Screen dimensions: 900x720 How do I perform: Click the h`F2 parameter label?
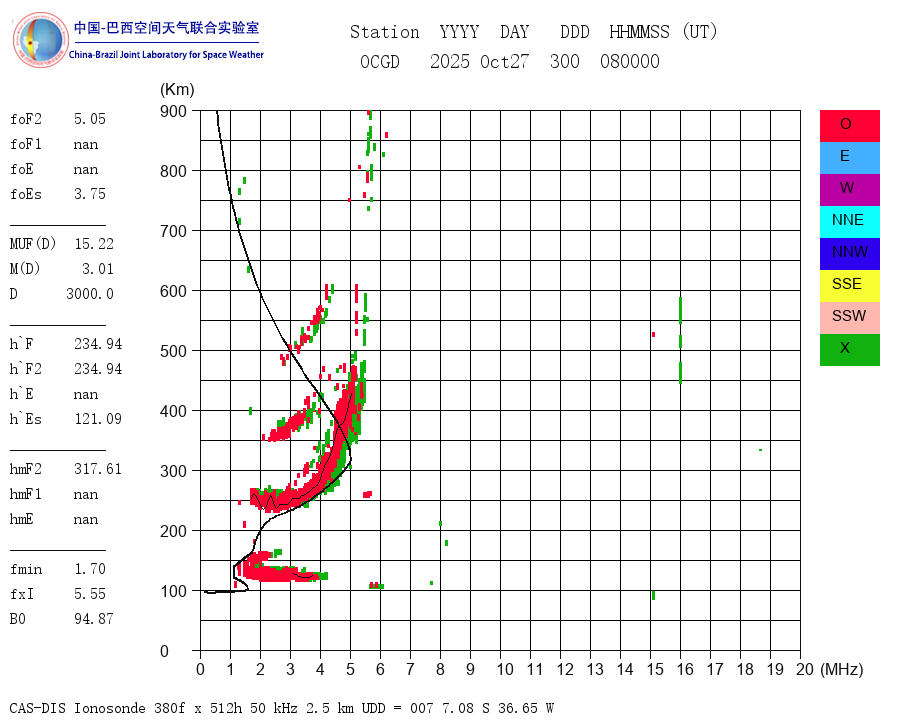pos(26,369)
